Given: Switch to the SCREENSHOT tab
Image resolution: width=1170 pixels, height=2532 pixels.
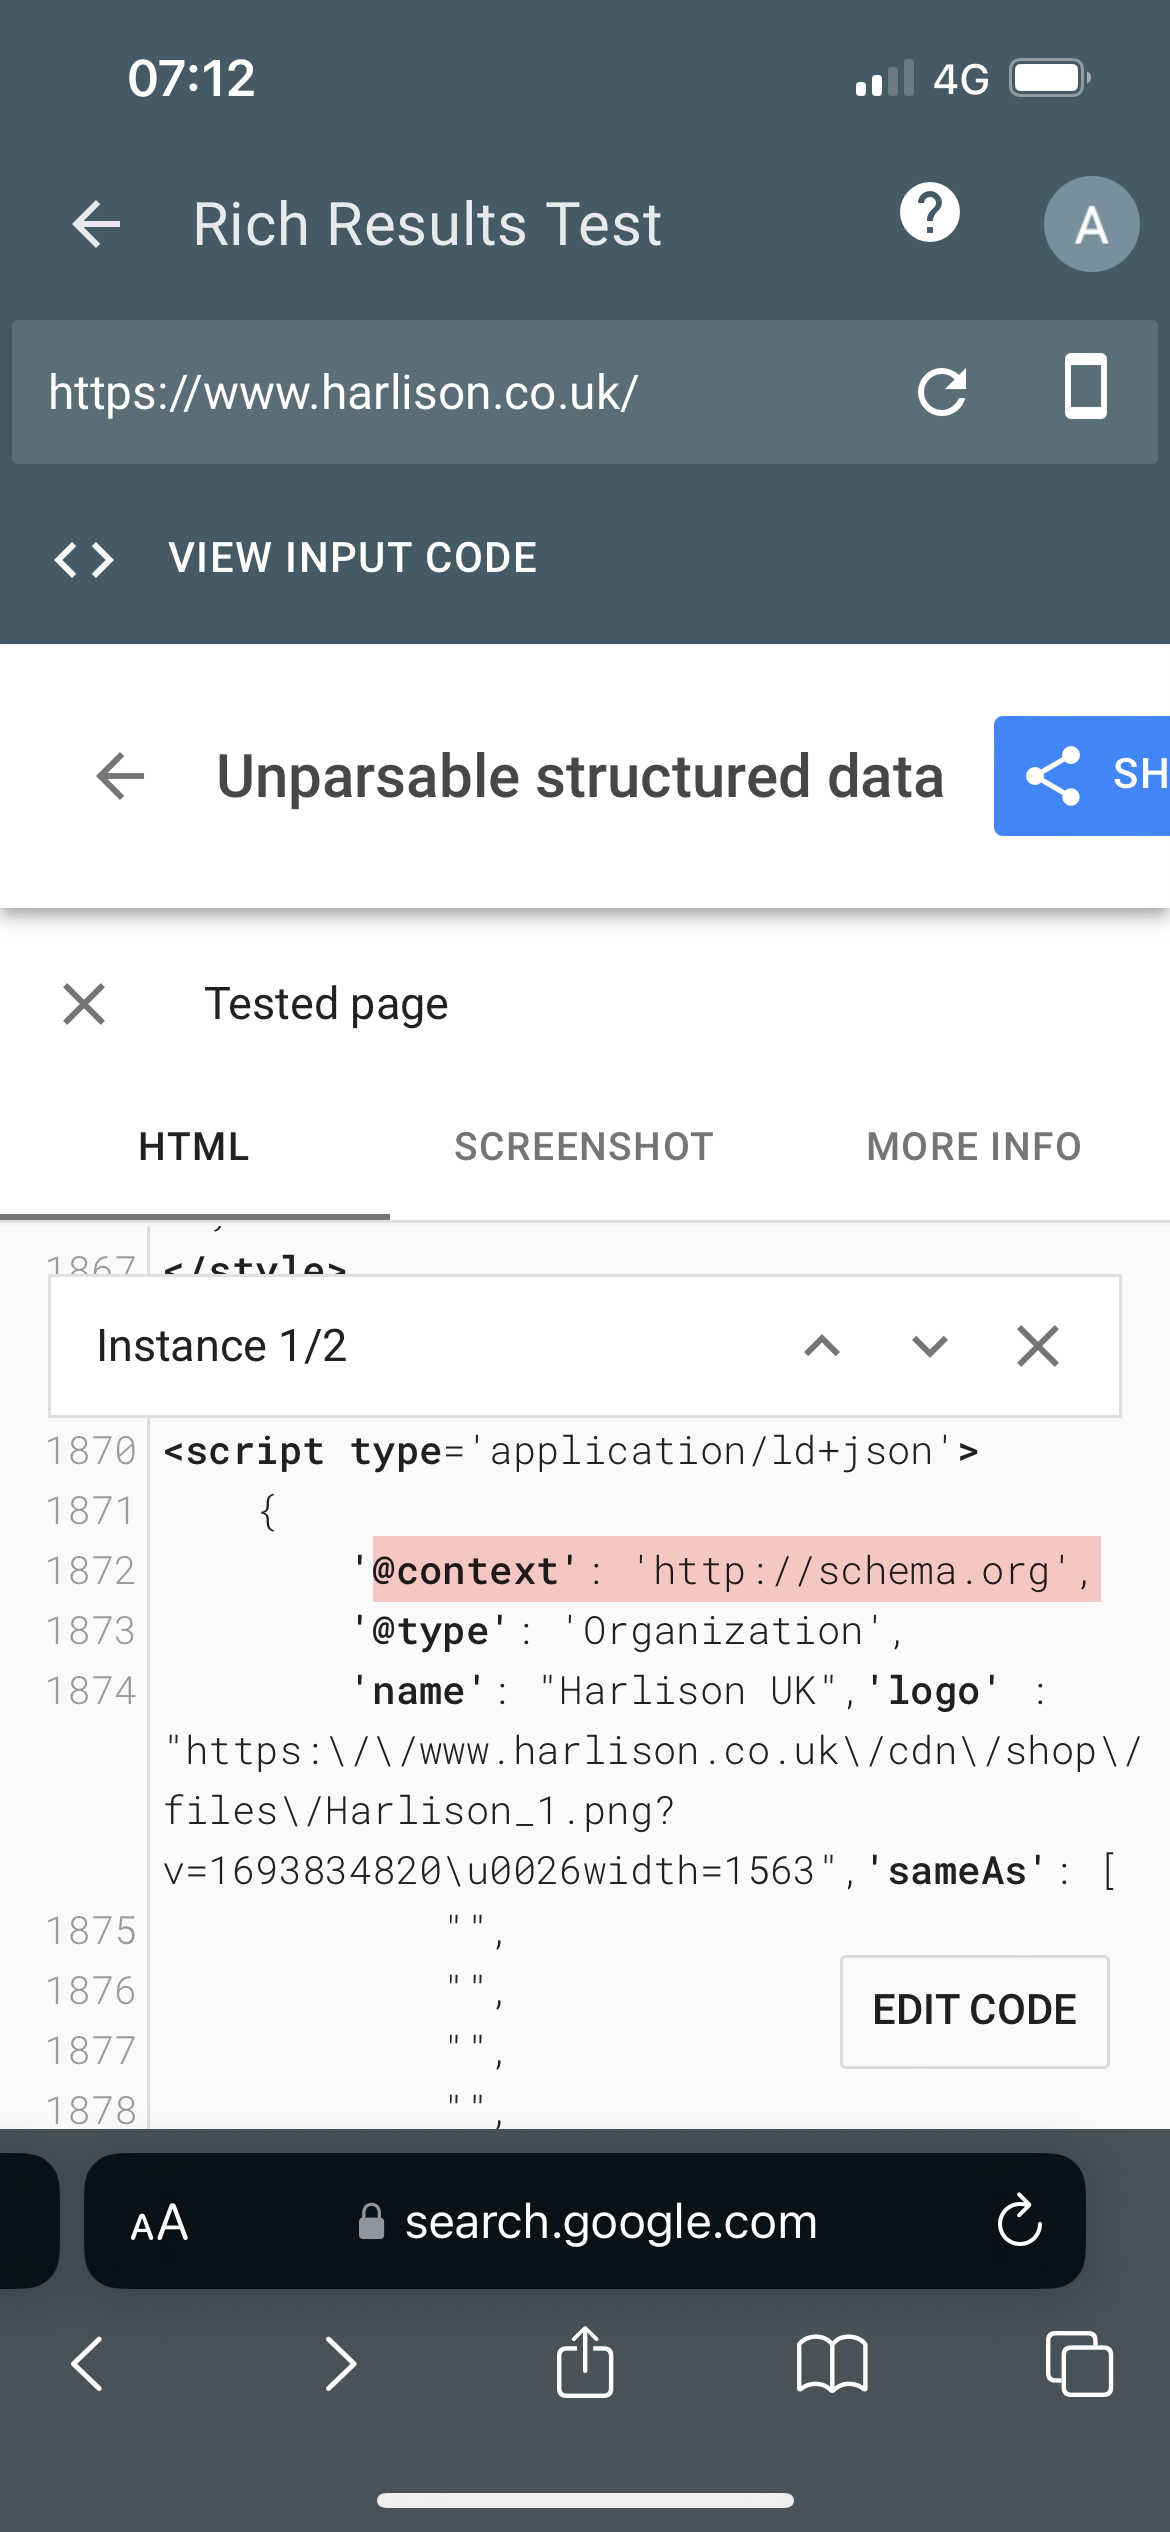Looking at the screenshot, I should [584, 1147].
